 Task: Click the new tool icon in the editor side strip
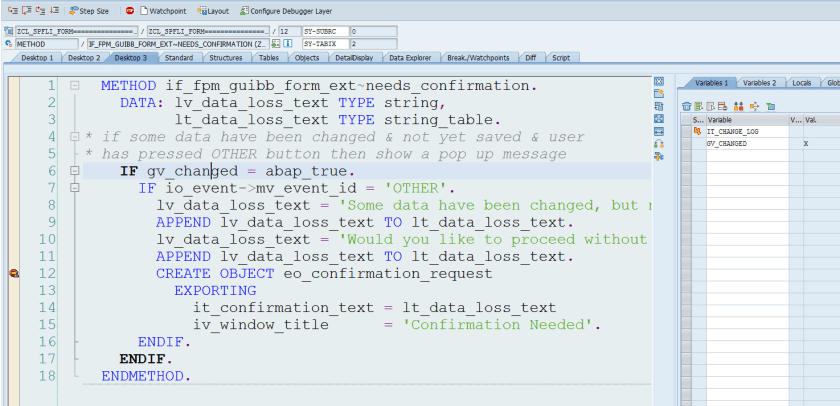tap(659, 94)
